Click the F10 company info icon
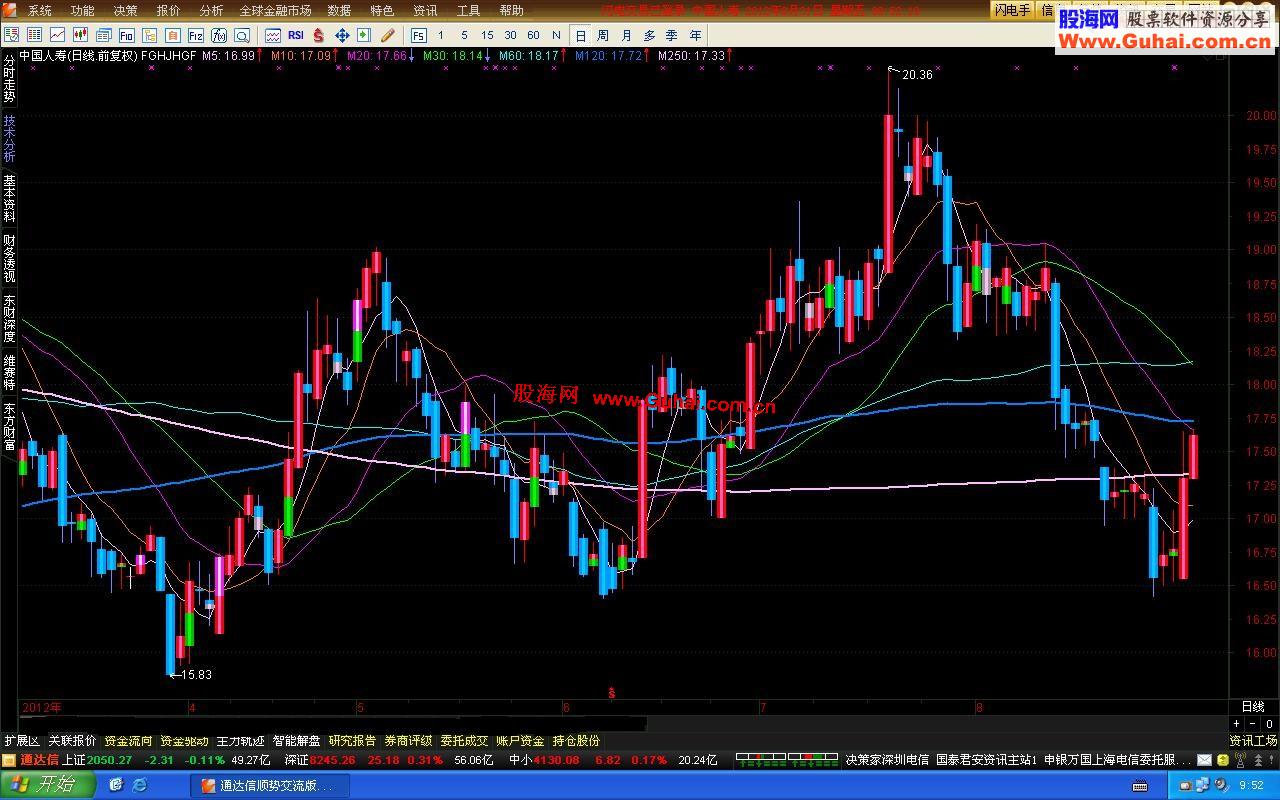Screen dimensions: 1280x800 pyautogui.click(x=126, y=35)
